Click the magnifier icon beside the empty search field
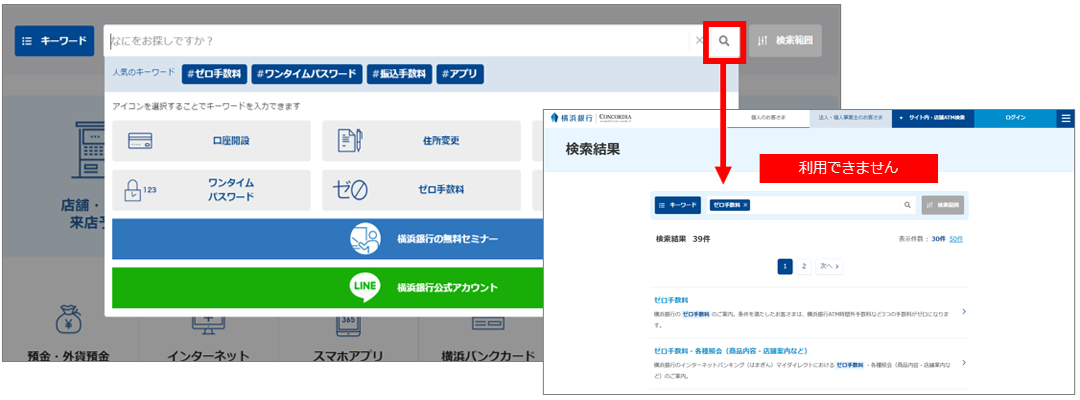The width and height of the screenshot is (1080, 400). (x=724, y=41)
